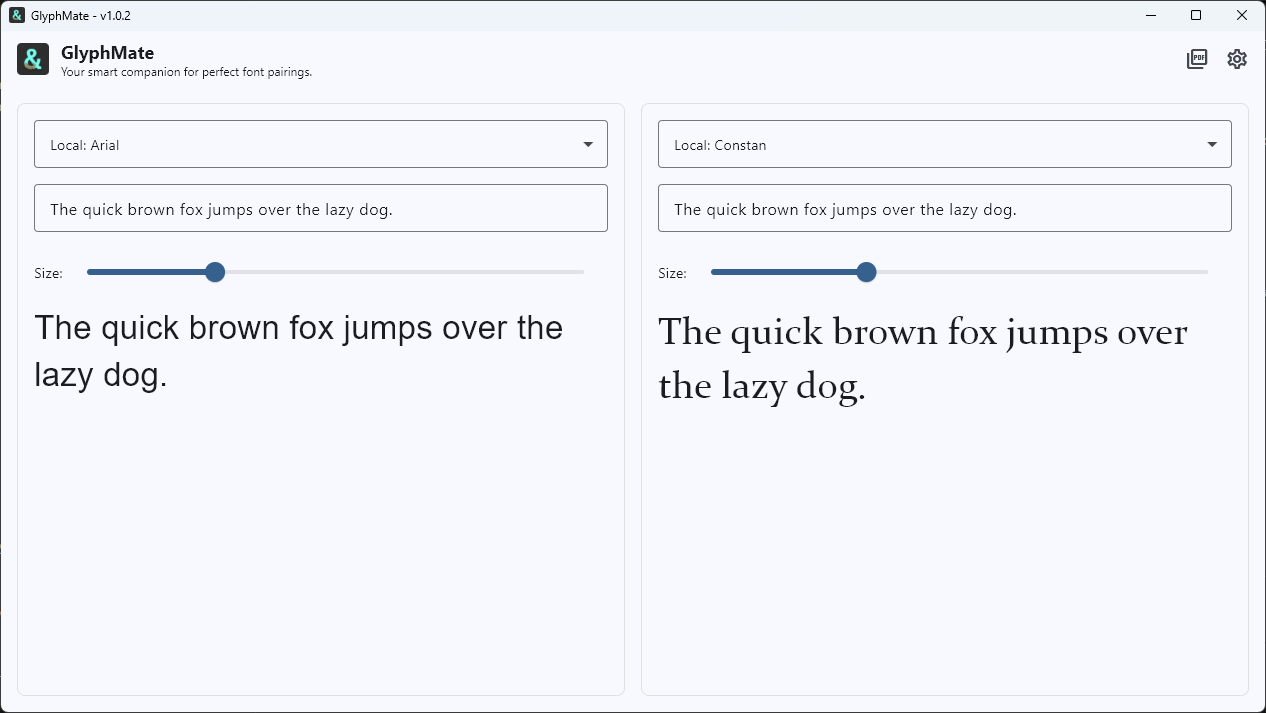The image size is (1266, 713).
Task: Click the GlyphMate ampersand logo in header
Action: point(33,59)
